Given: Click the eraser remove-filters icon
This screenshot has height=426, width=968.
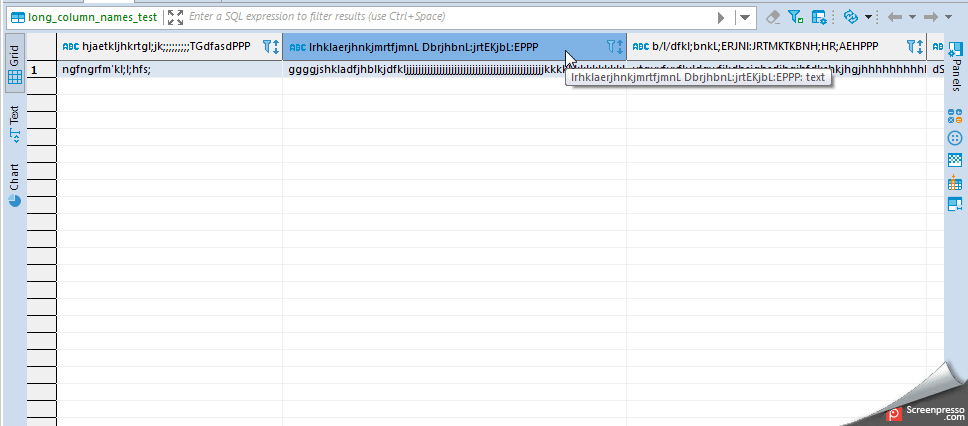Looking at the screenshot, I should point(773,17).
